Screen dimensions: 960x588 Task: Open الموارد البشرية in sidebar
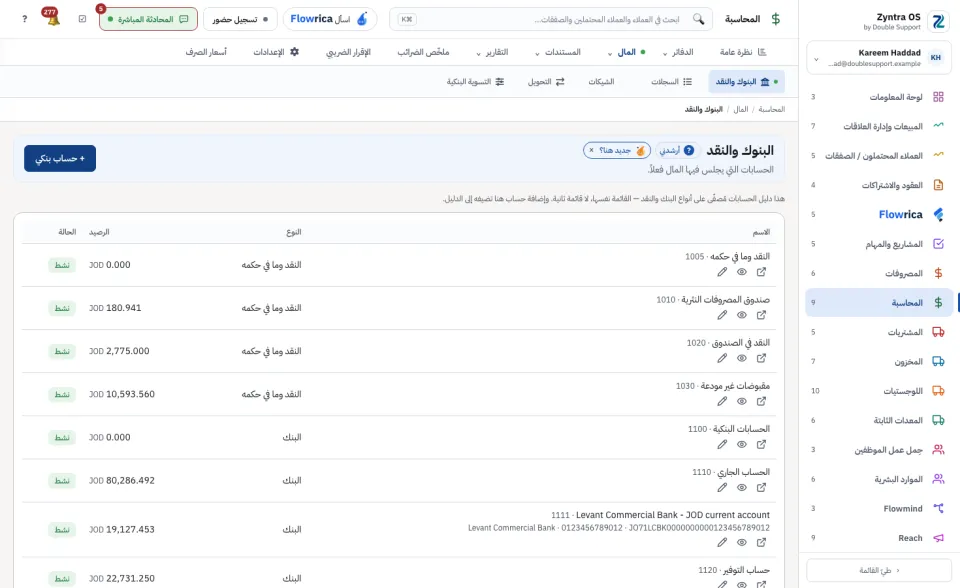tap(879, 479)
